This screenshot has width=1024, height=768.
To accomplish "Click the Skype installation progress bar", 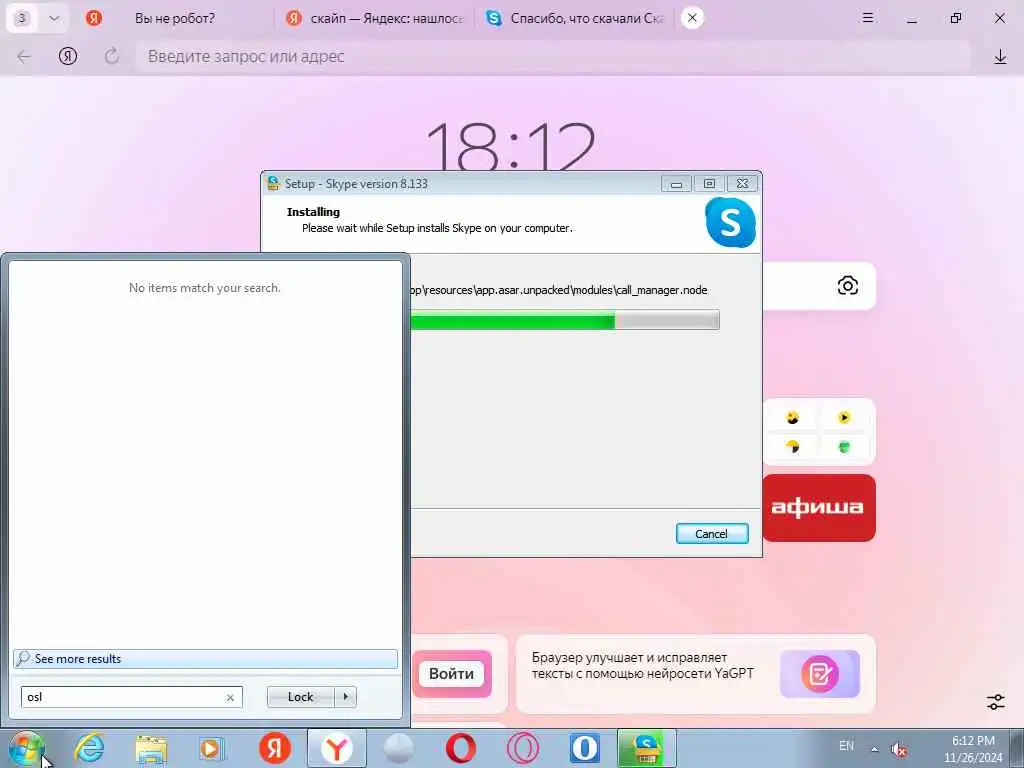I will click(565, 320).
